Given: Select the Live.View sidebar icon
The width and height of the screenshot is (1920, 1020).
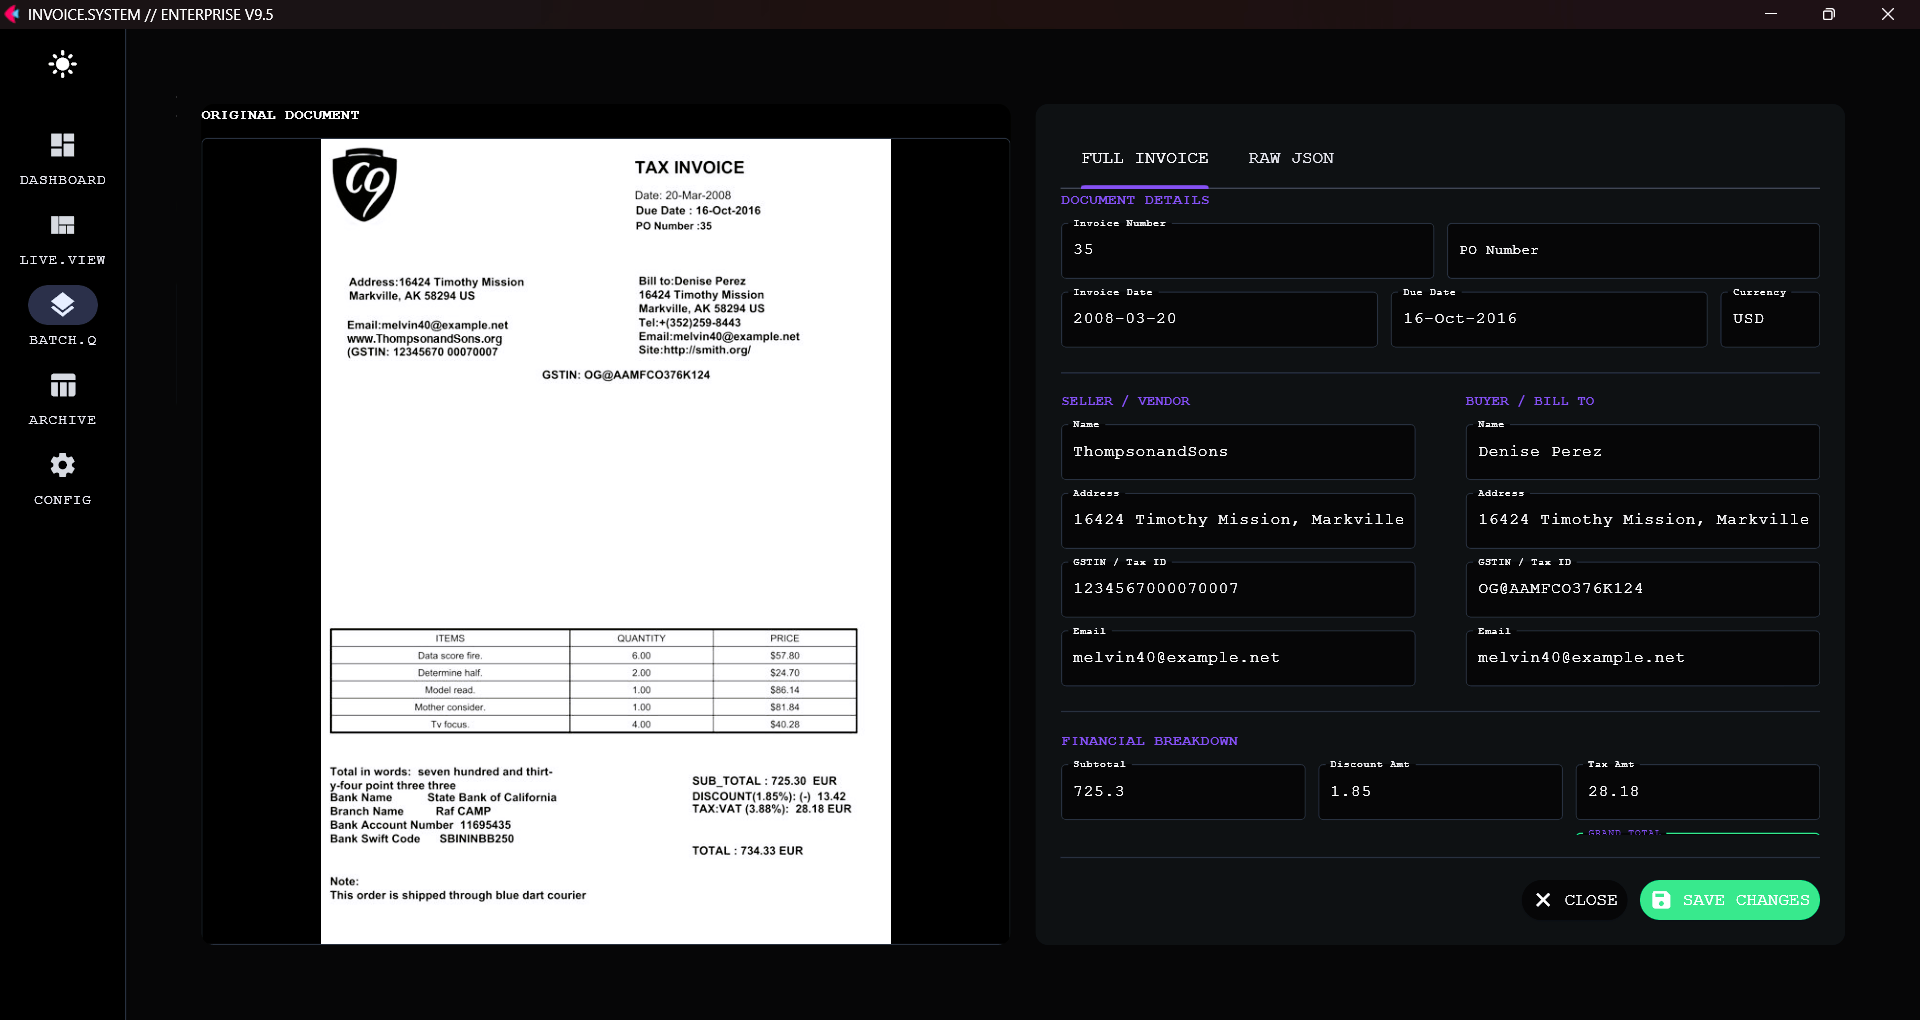Looking at the screenshot, I should 62,236.
